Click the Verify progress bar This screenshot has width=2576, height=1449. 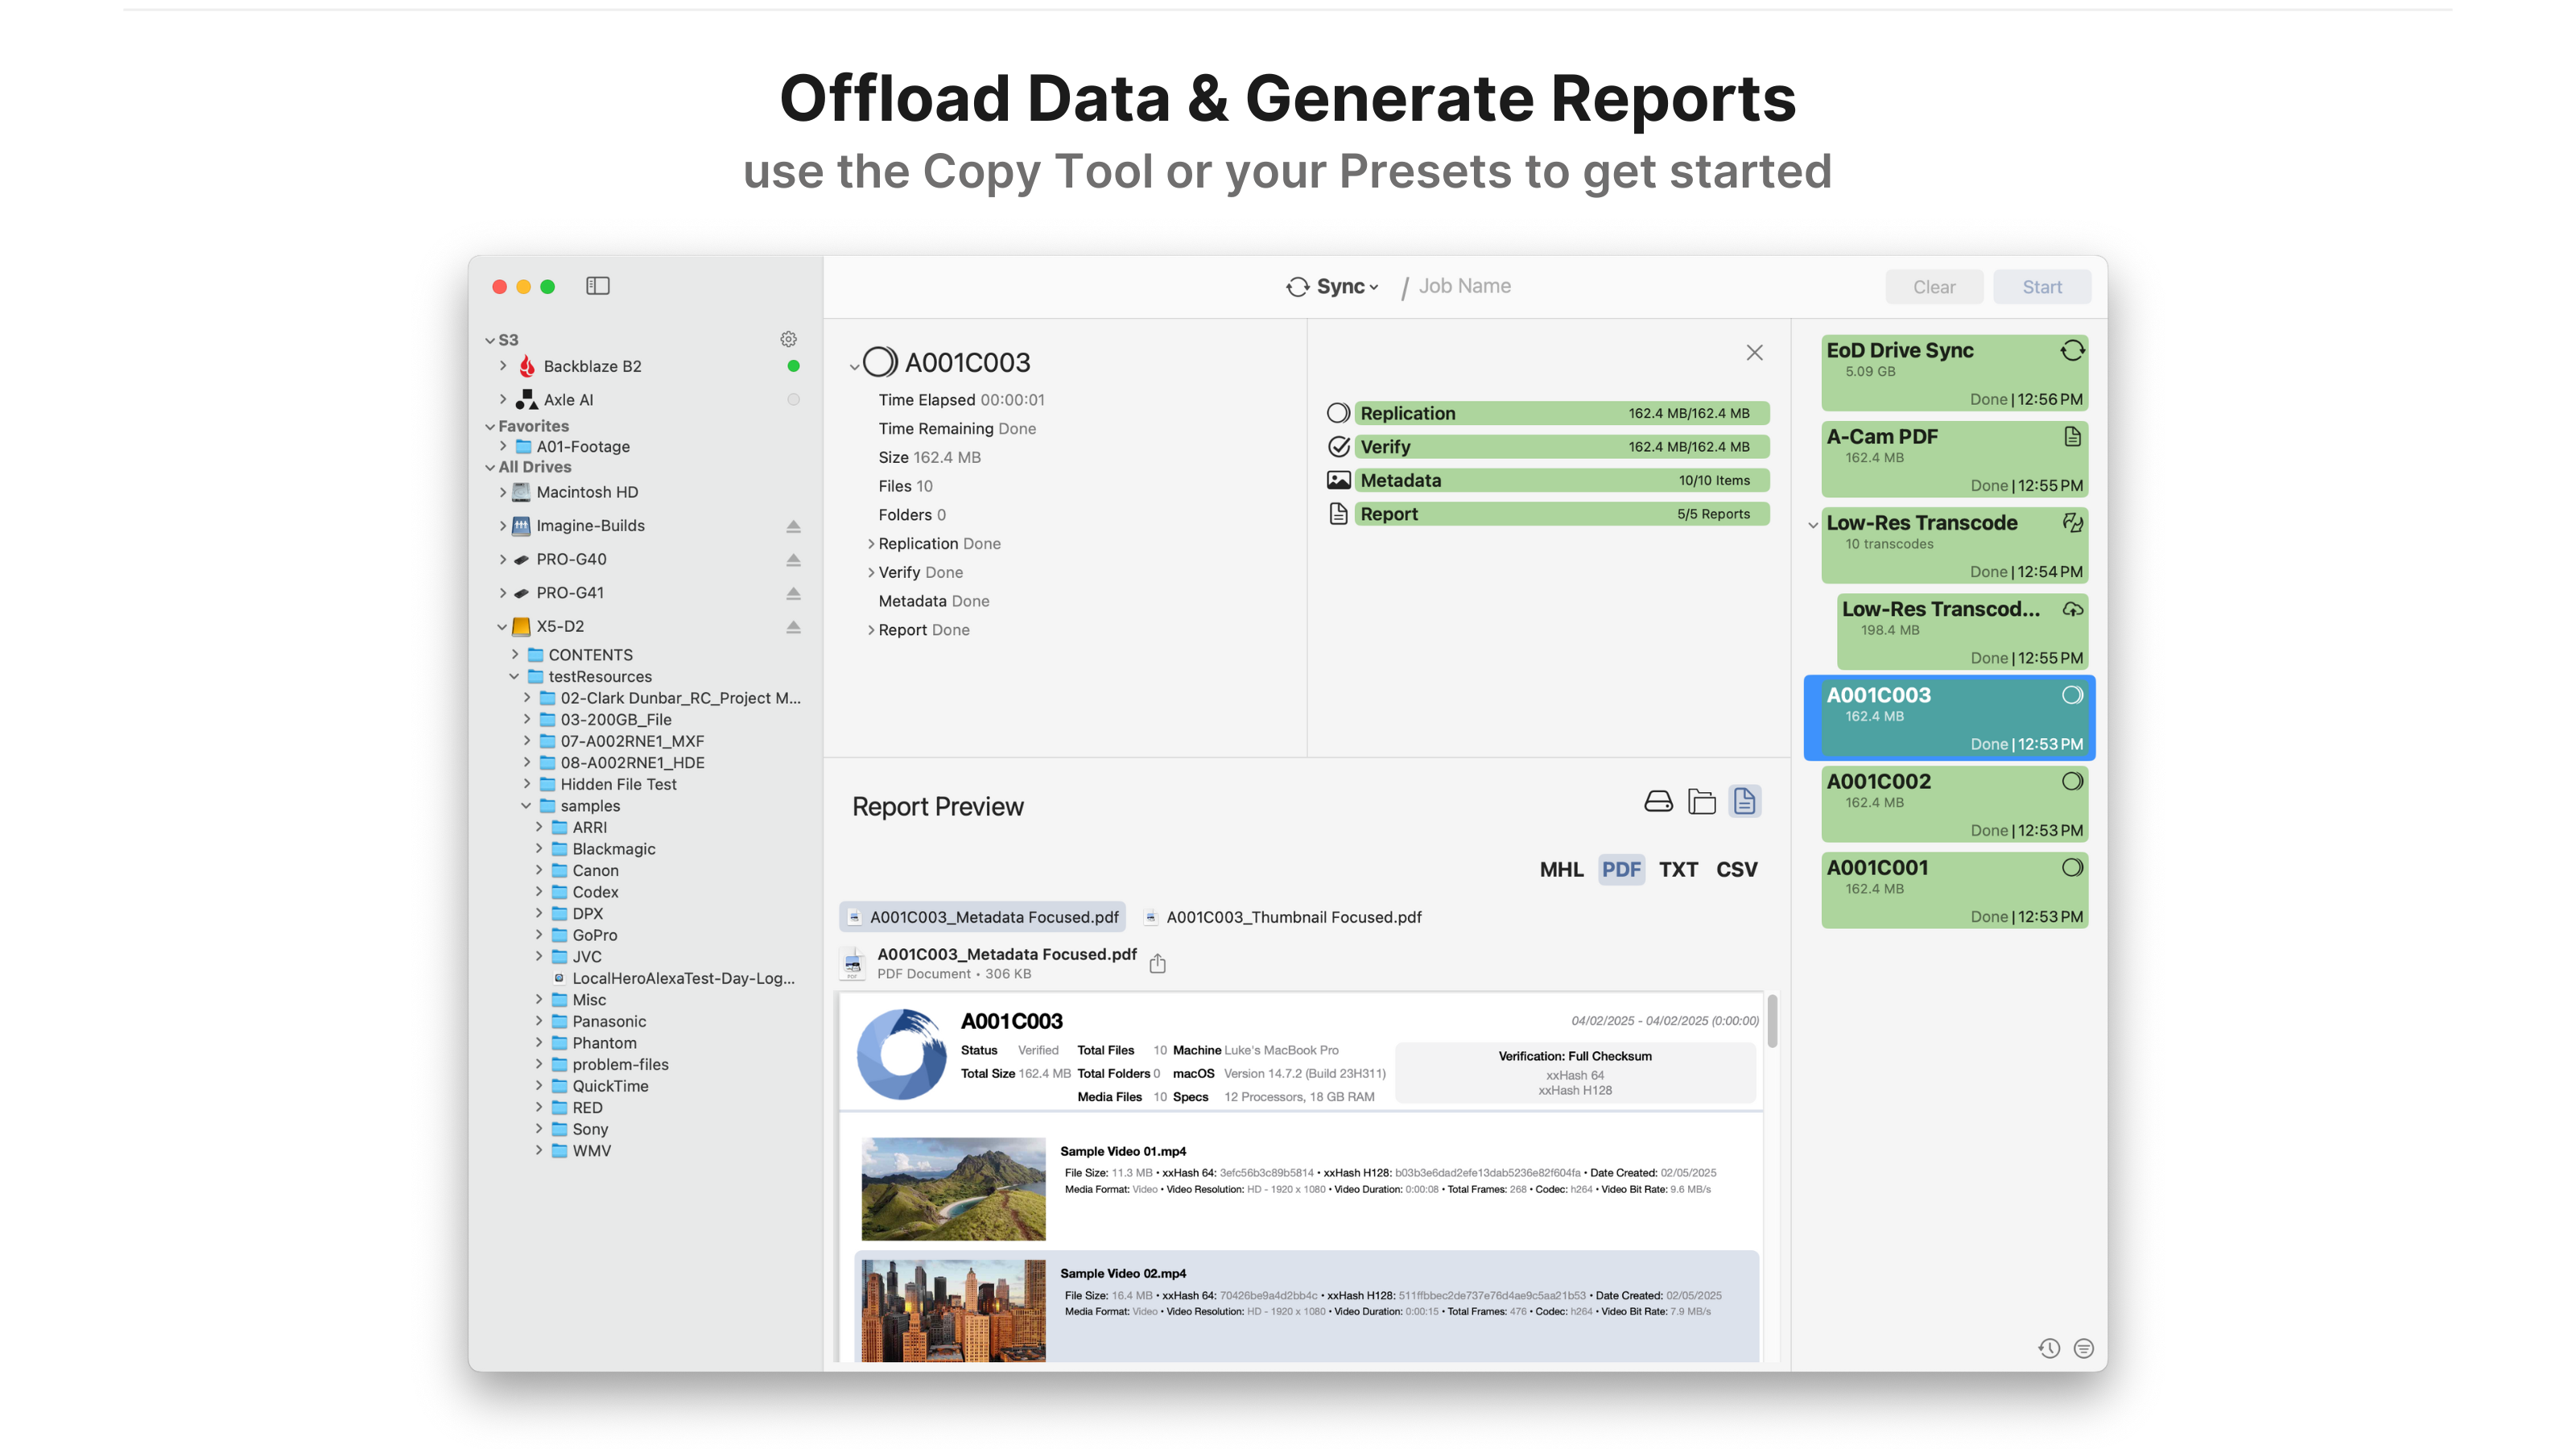pyautogui.click(x=1562, y=446)
